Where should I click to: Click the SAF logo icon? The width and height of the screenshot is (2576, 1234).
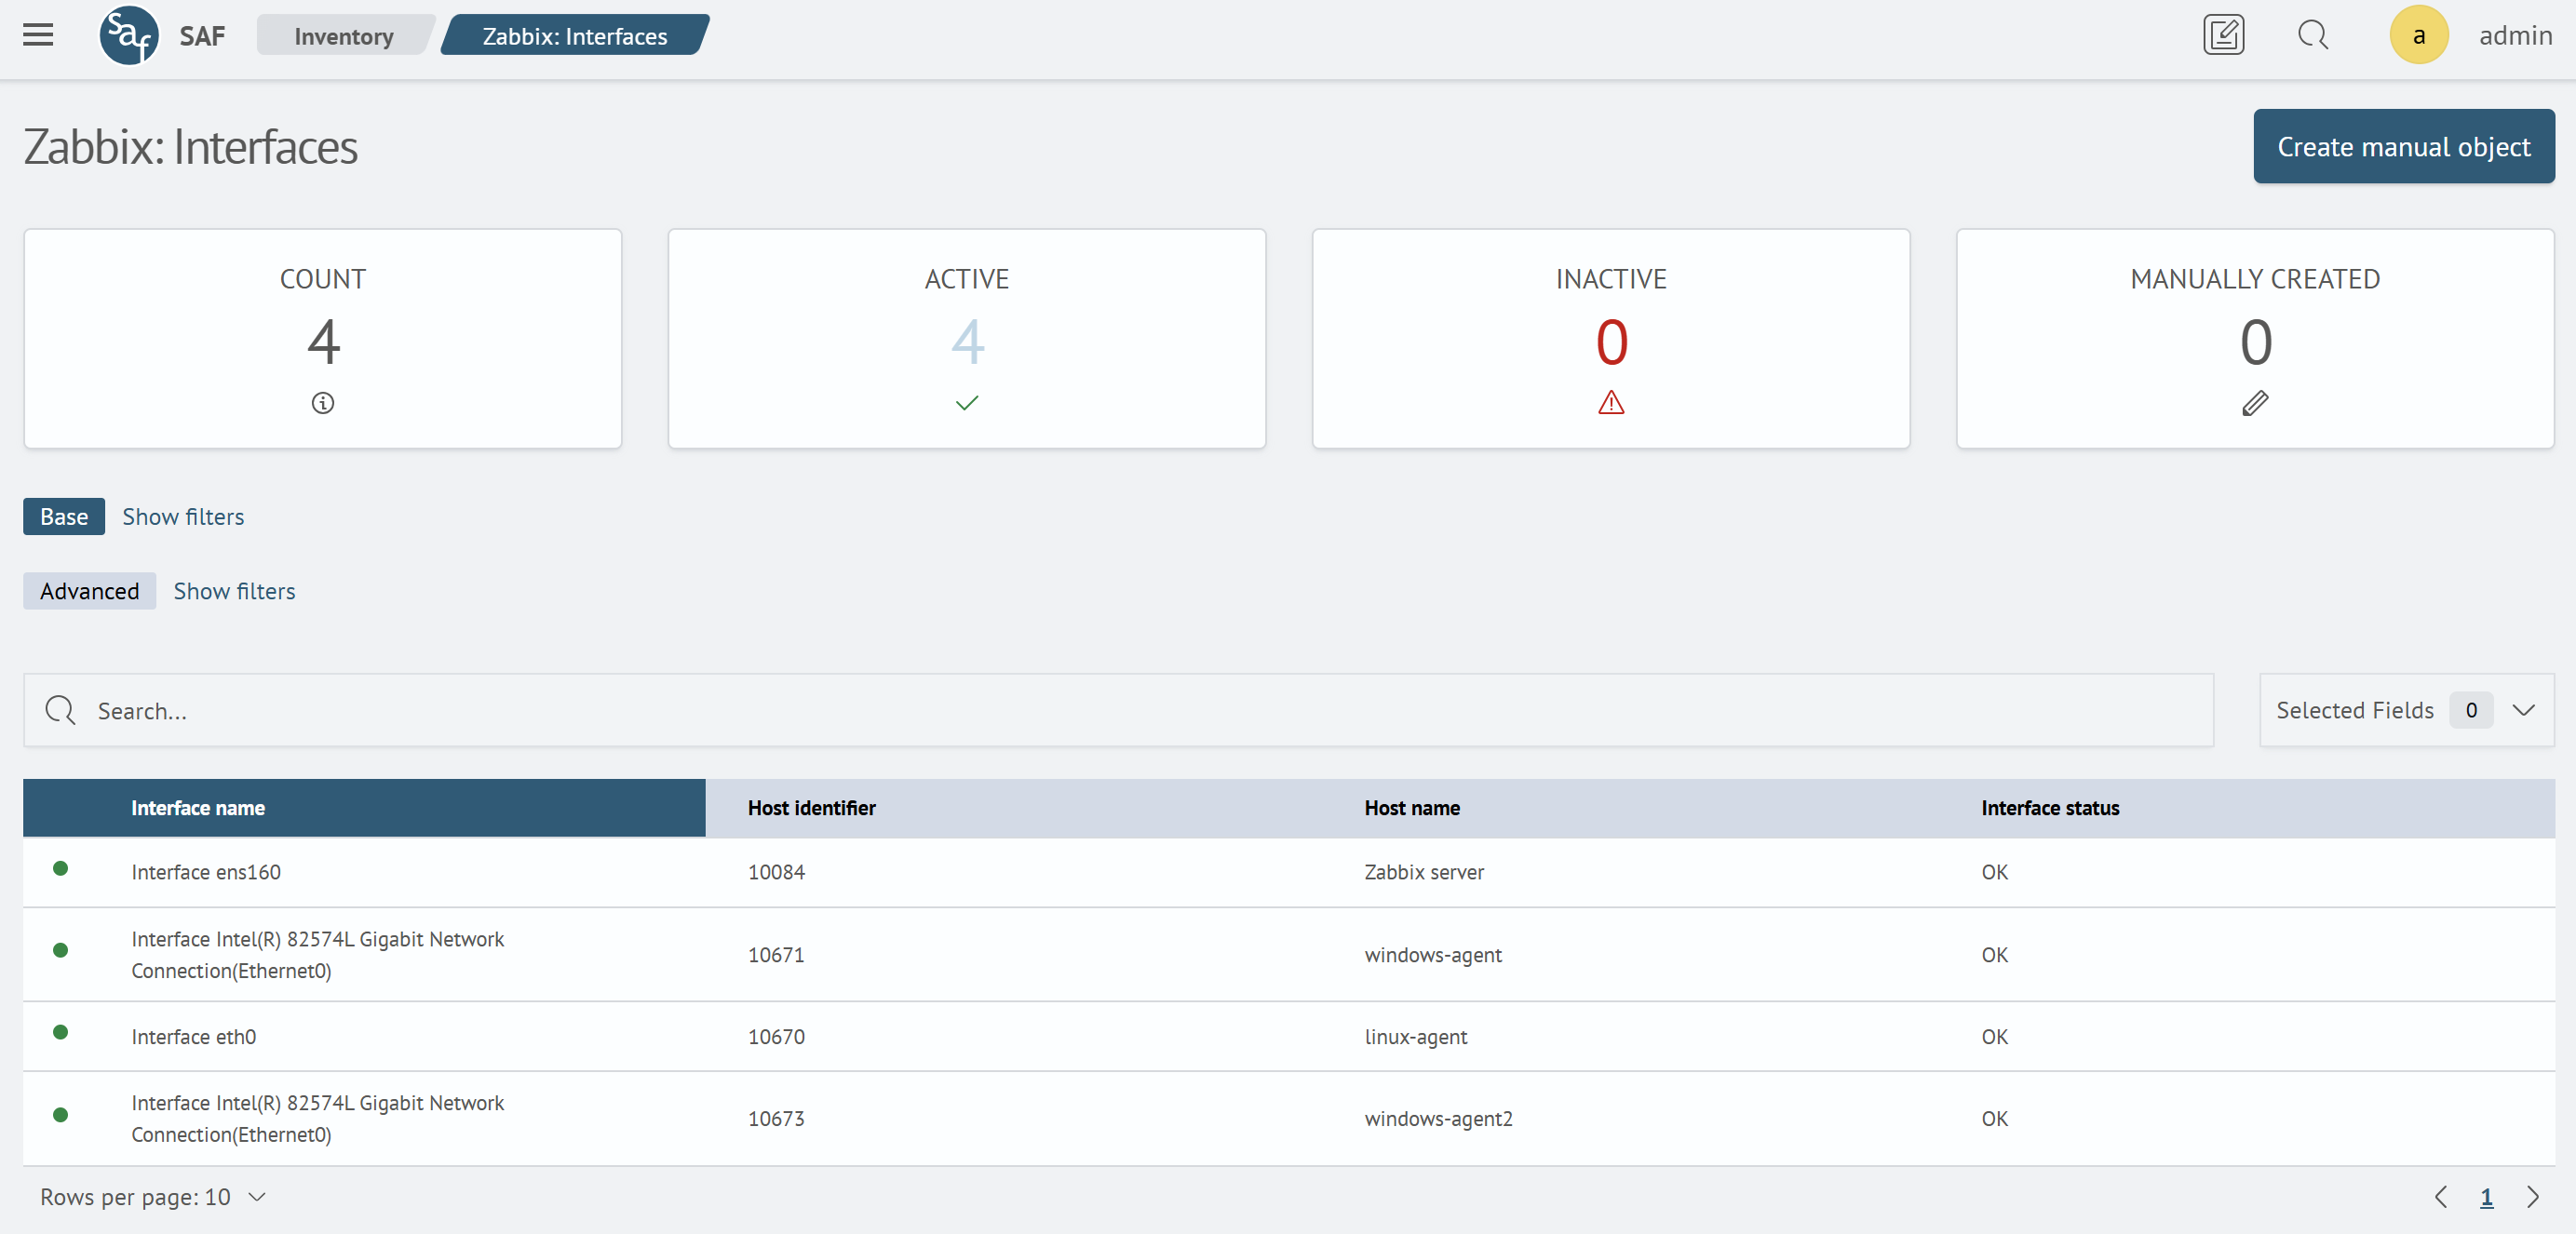click(x=129, y=35)
